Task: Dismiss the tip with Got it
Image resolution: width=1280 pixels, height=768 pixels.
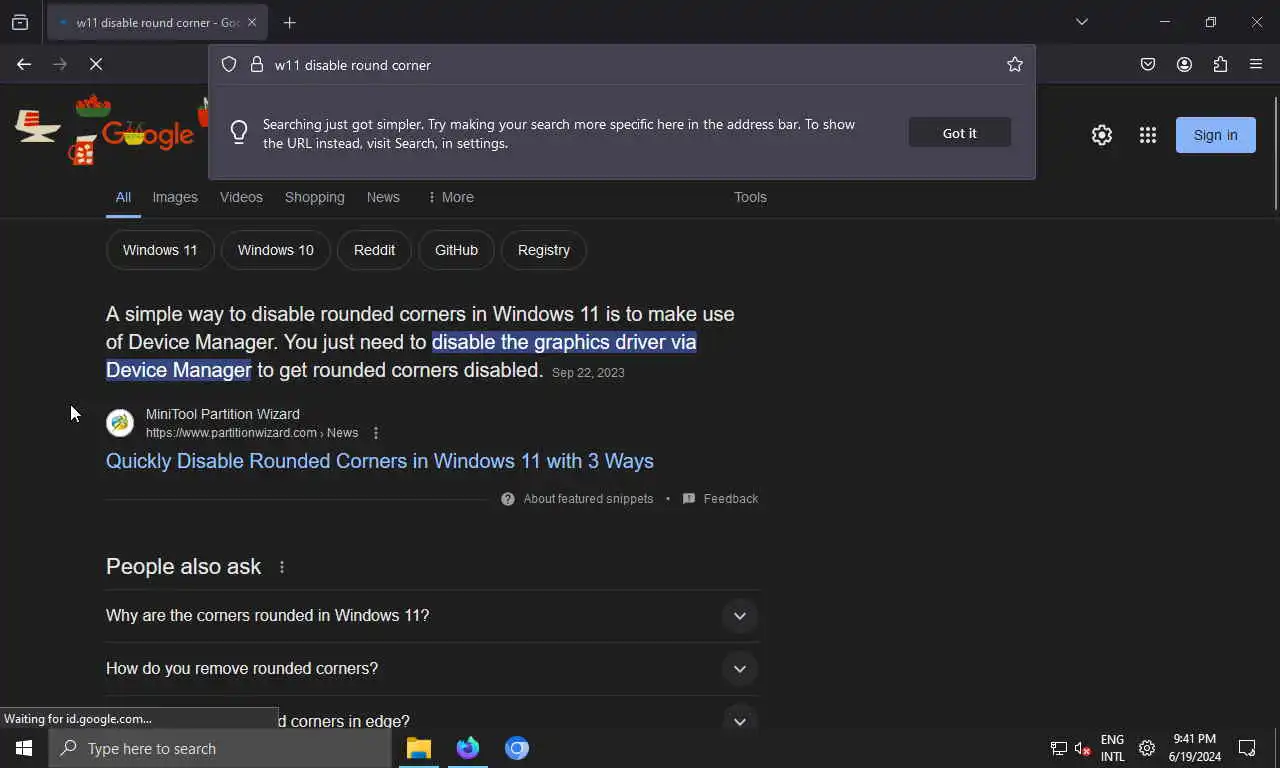Action: [959, 133]
